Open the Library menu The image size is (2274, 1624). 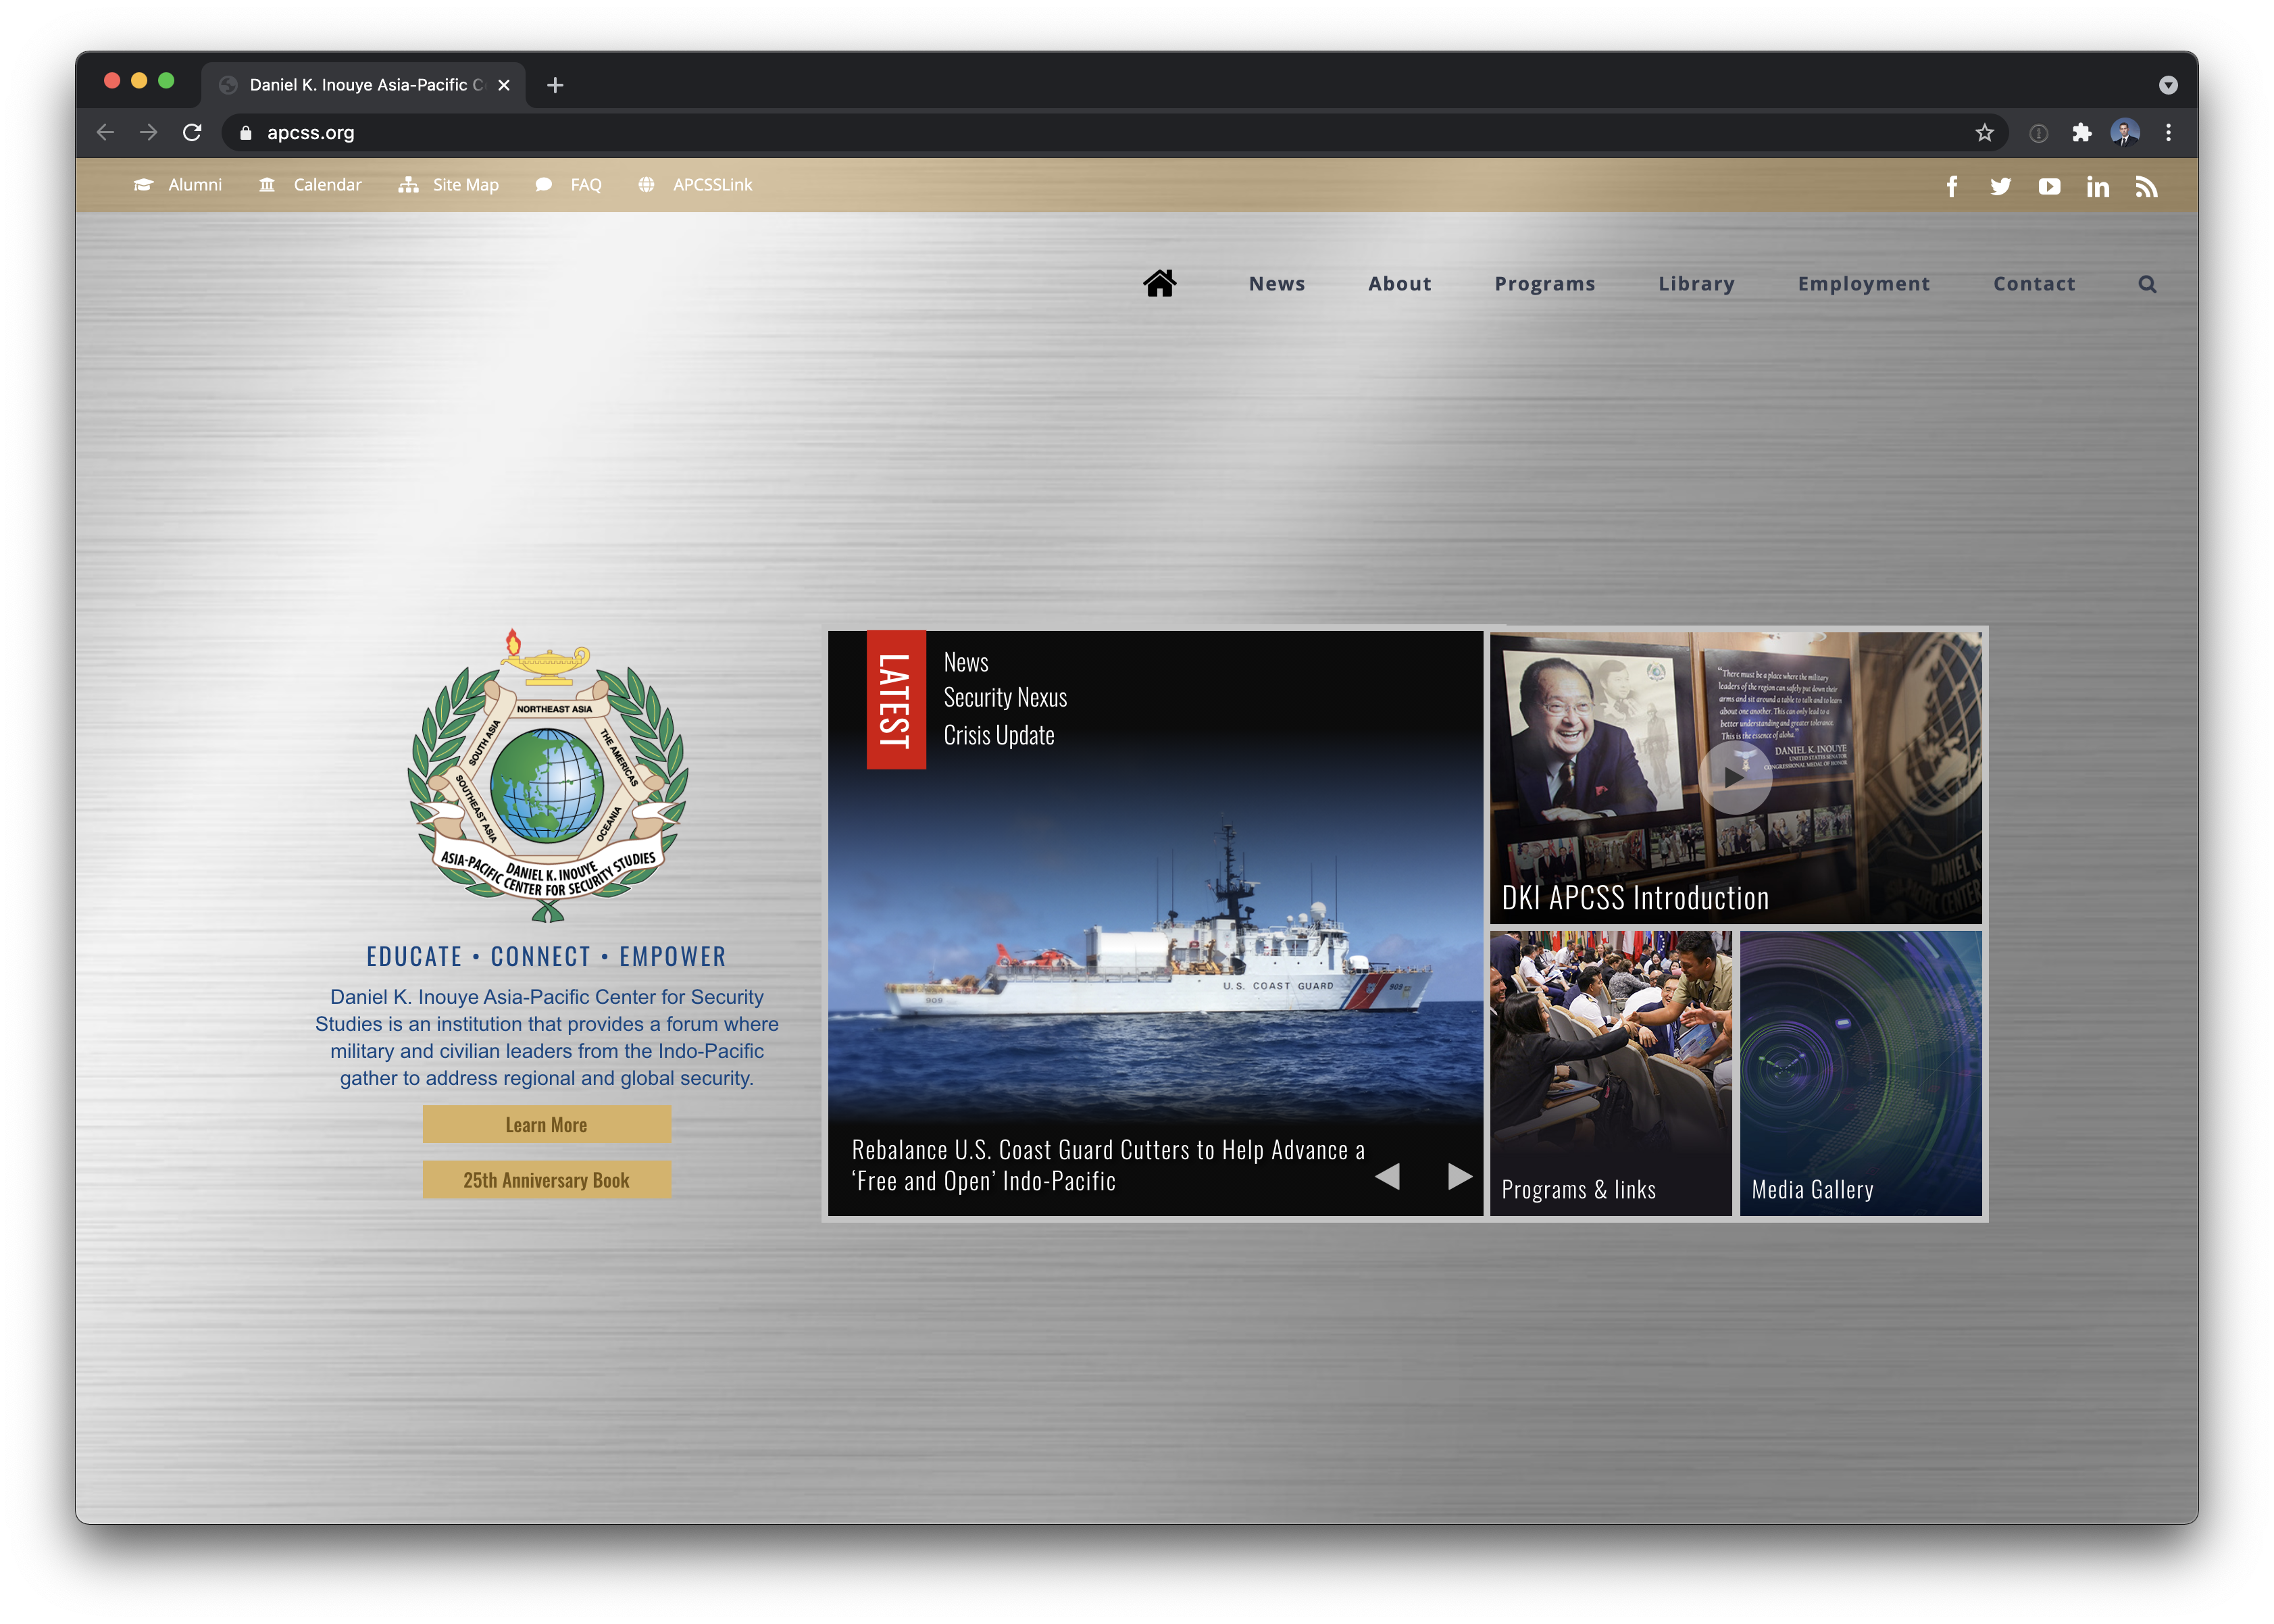pos(1697,284)
